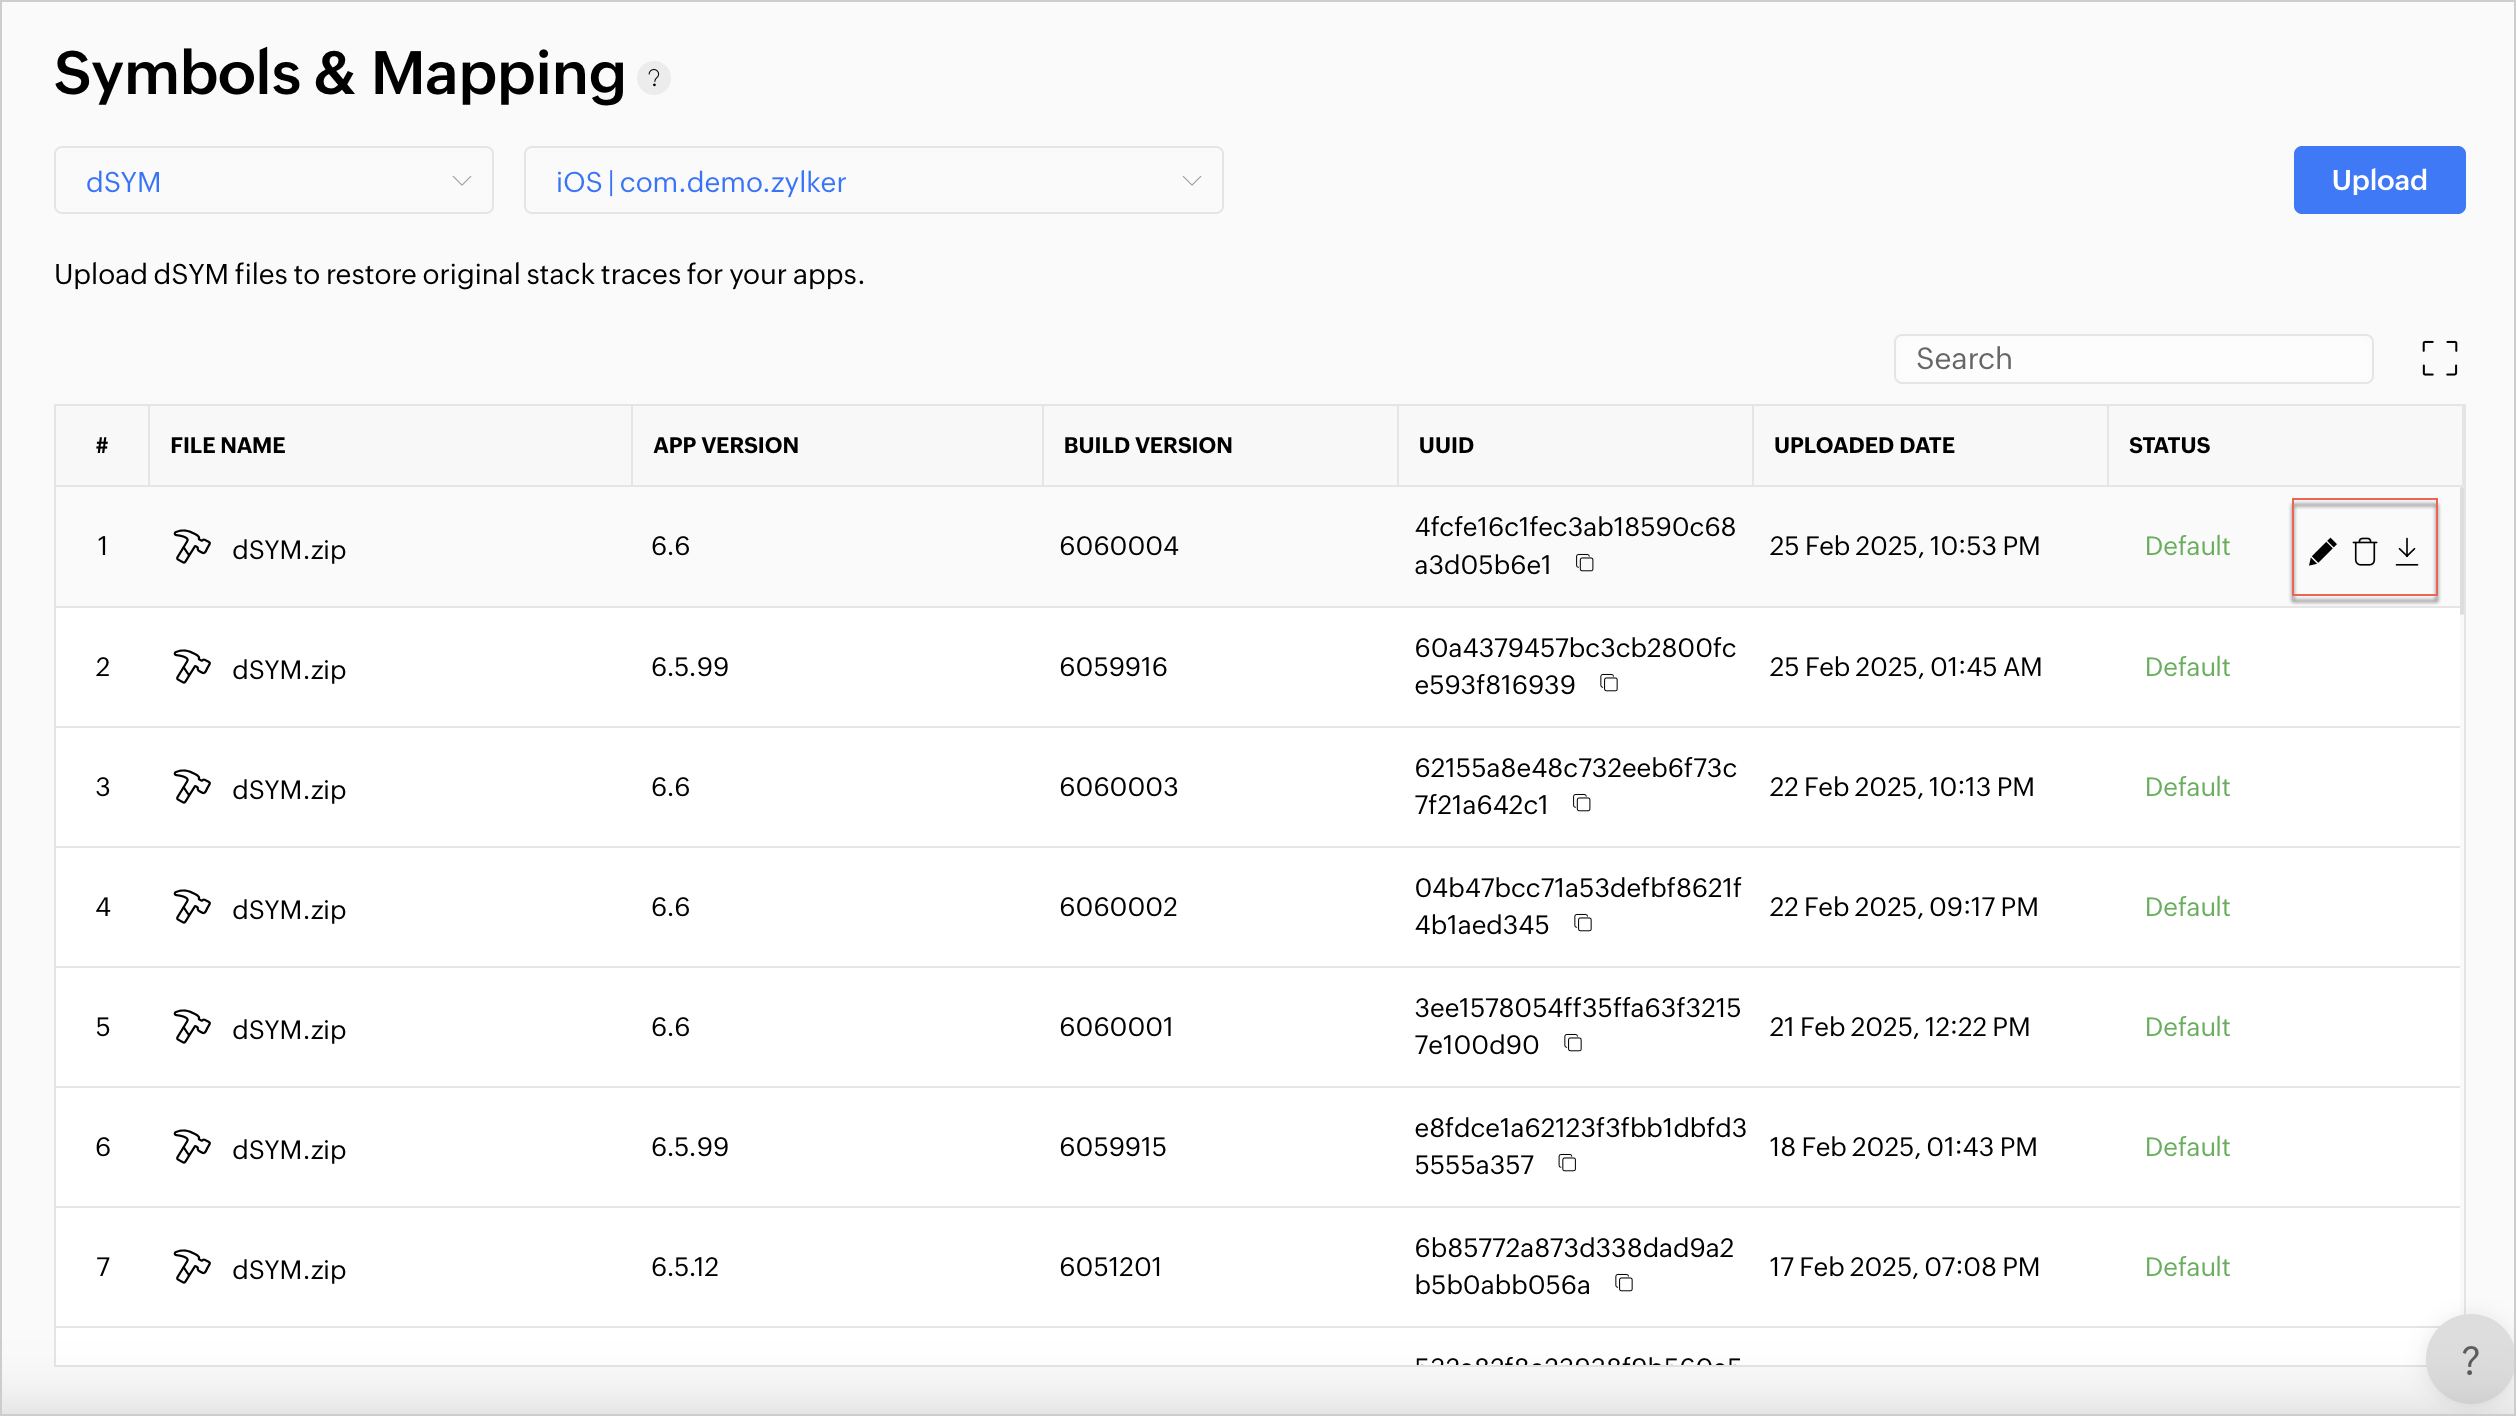Viewport: 2516px width, 1416px height.
Task: Open the dSYM file type dropdown
Action: [x=274, y=181]
